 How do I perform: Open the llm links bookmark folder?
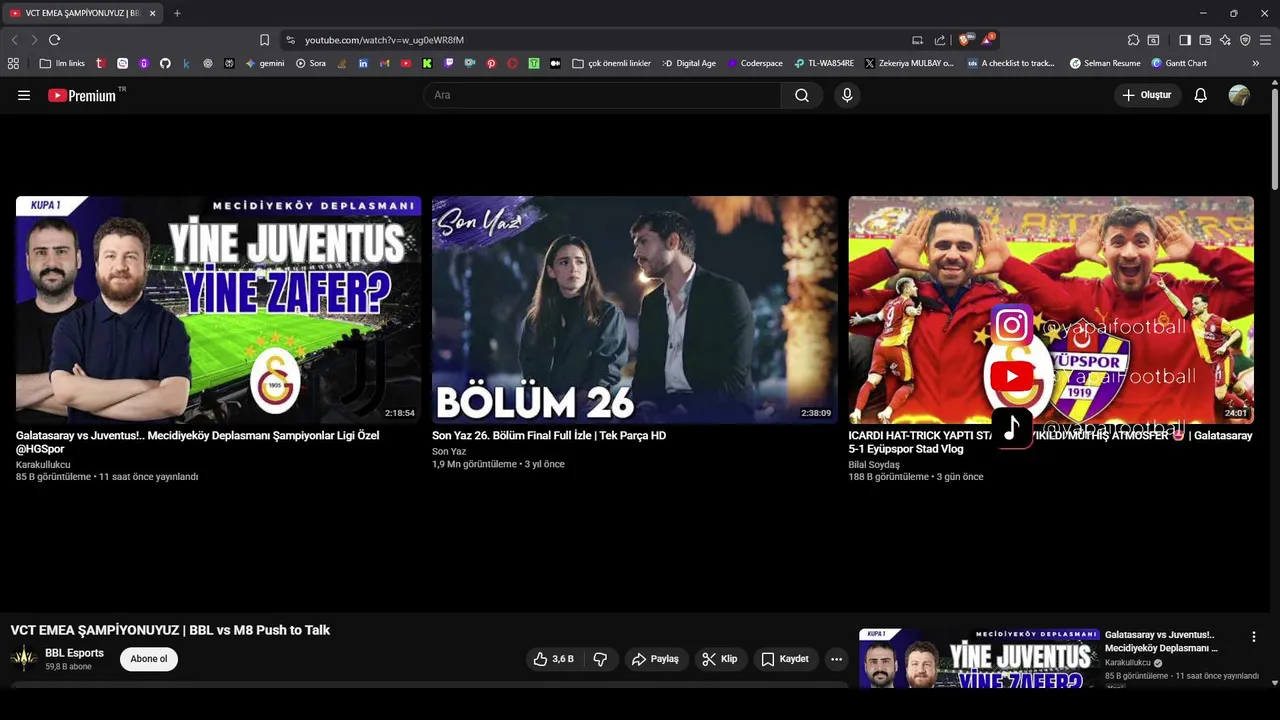(62, 63)
